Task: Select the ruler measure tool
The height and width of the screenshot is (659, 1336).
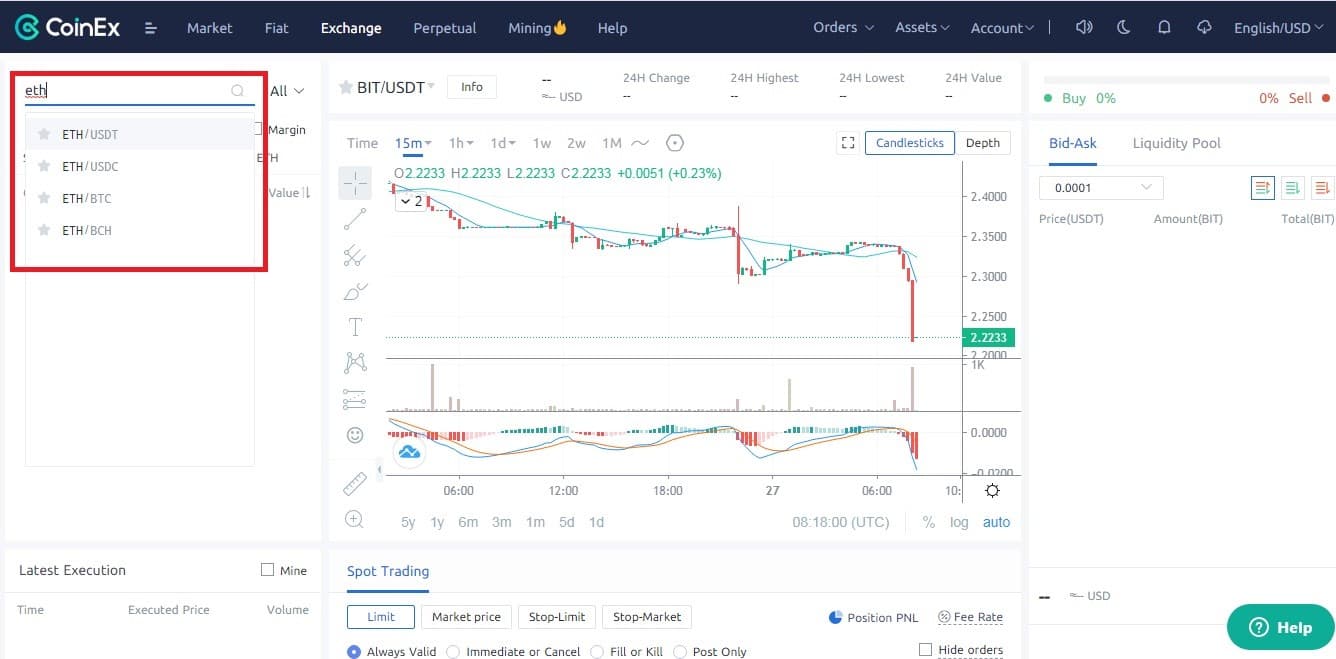Action: (x=355, y=484)
